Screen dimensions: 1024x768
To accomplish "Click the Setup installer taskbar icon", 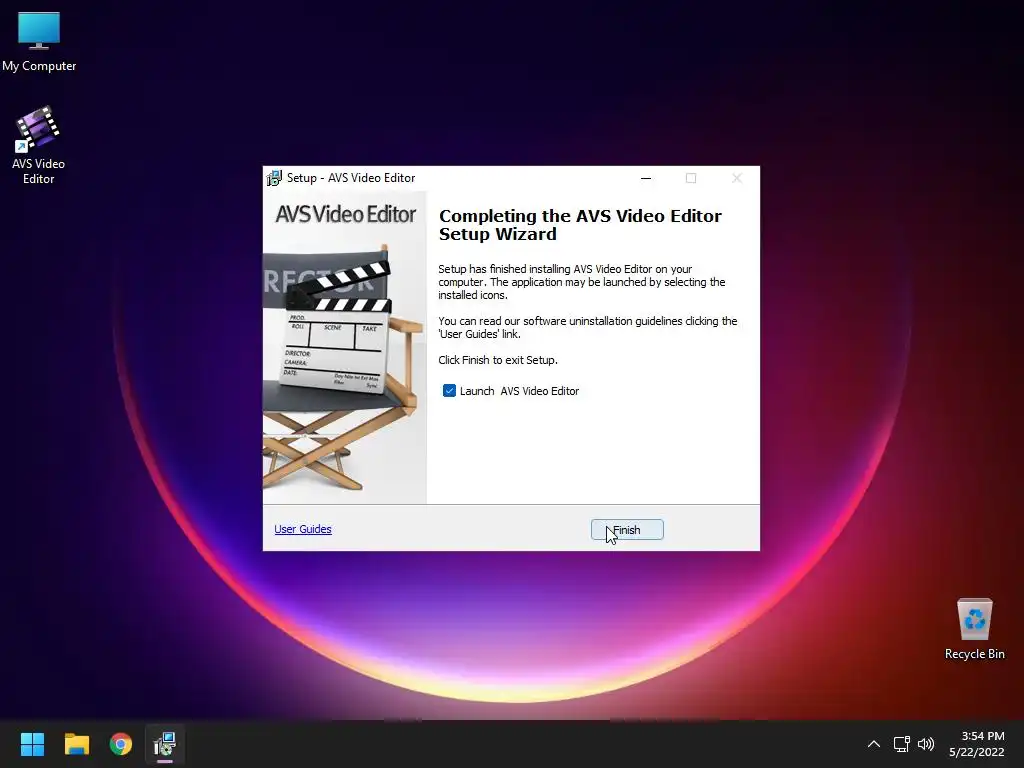I will [x=165, y=744].
